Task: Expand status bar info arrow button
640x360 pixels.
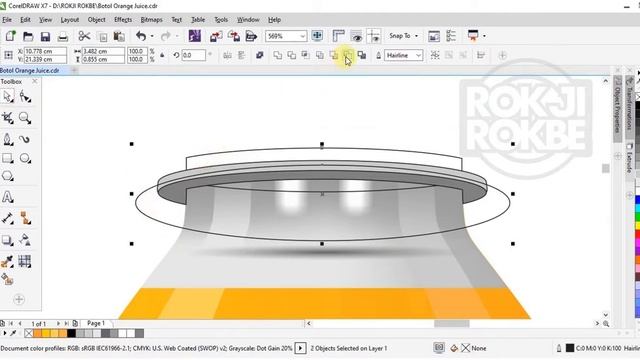Action: [300, 348]
